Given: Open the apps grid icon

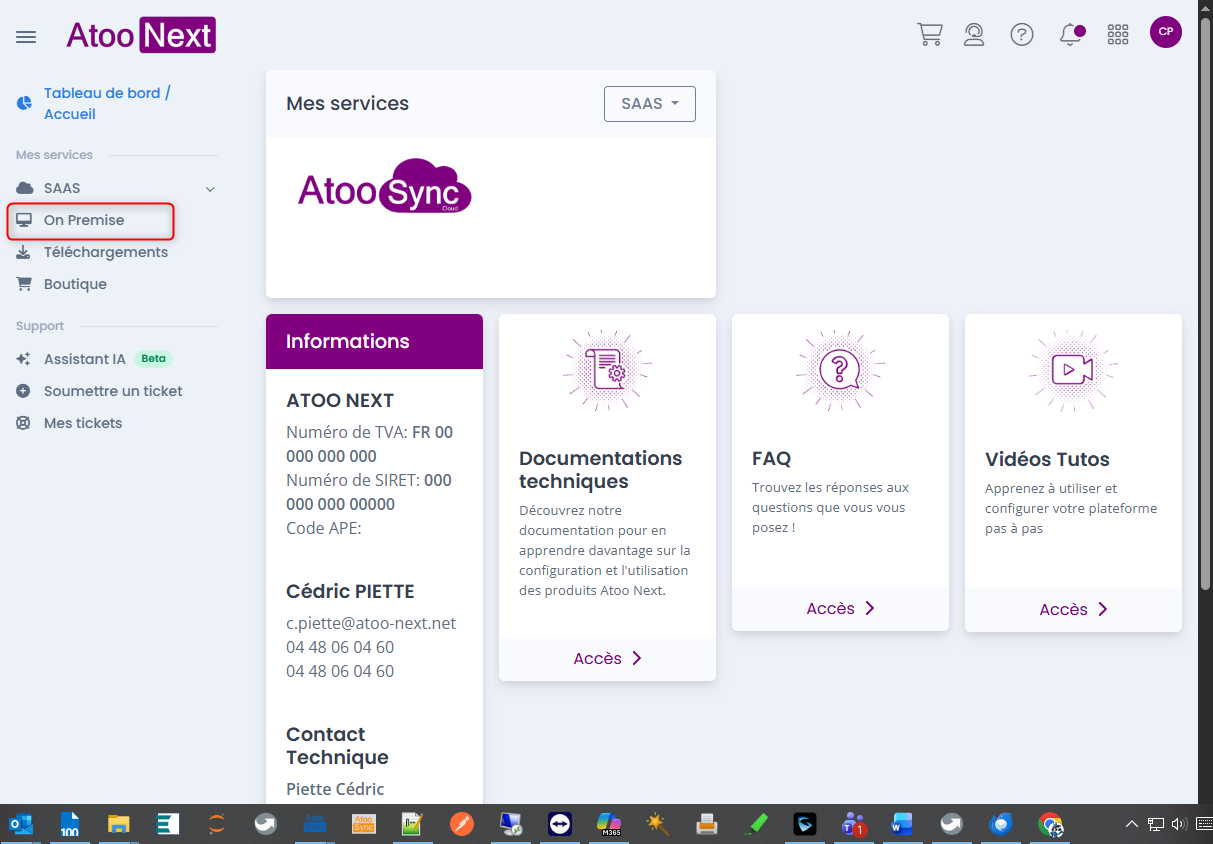Looking at the screenshot, I should pos(1118,35).
